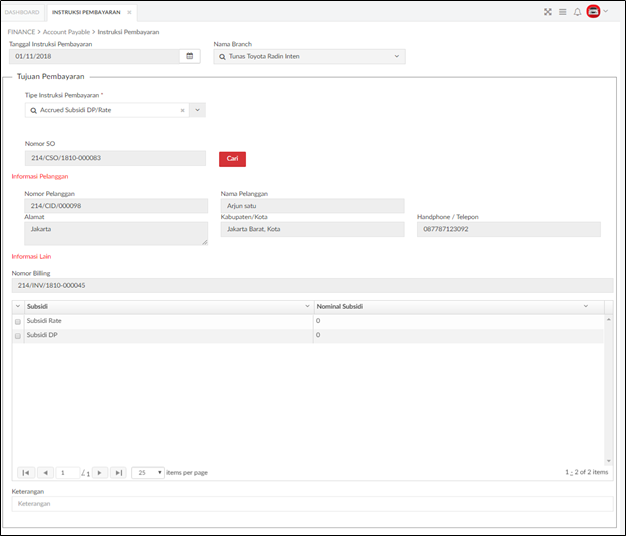Open the items per page selector
The width and height of the screenshot is (626, 536).
coord(148,473)
